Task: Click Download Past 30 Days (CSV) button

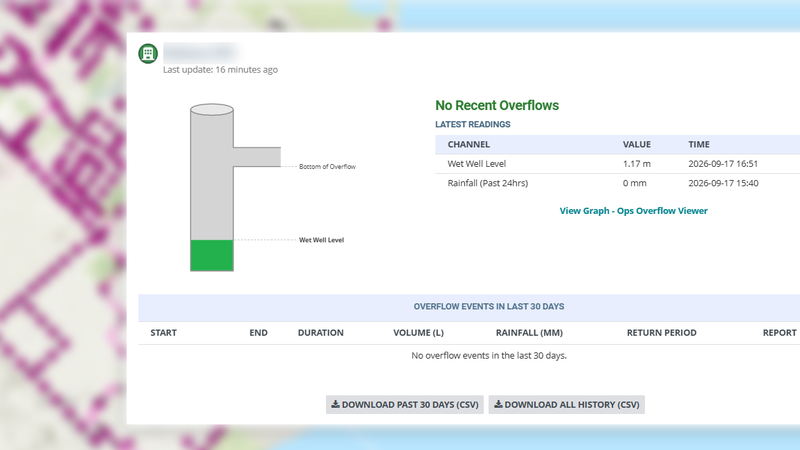Action: 405,405
